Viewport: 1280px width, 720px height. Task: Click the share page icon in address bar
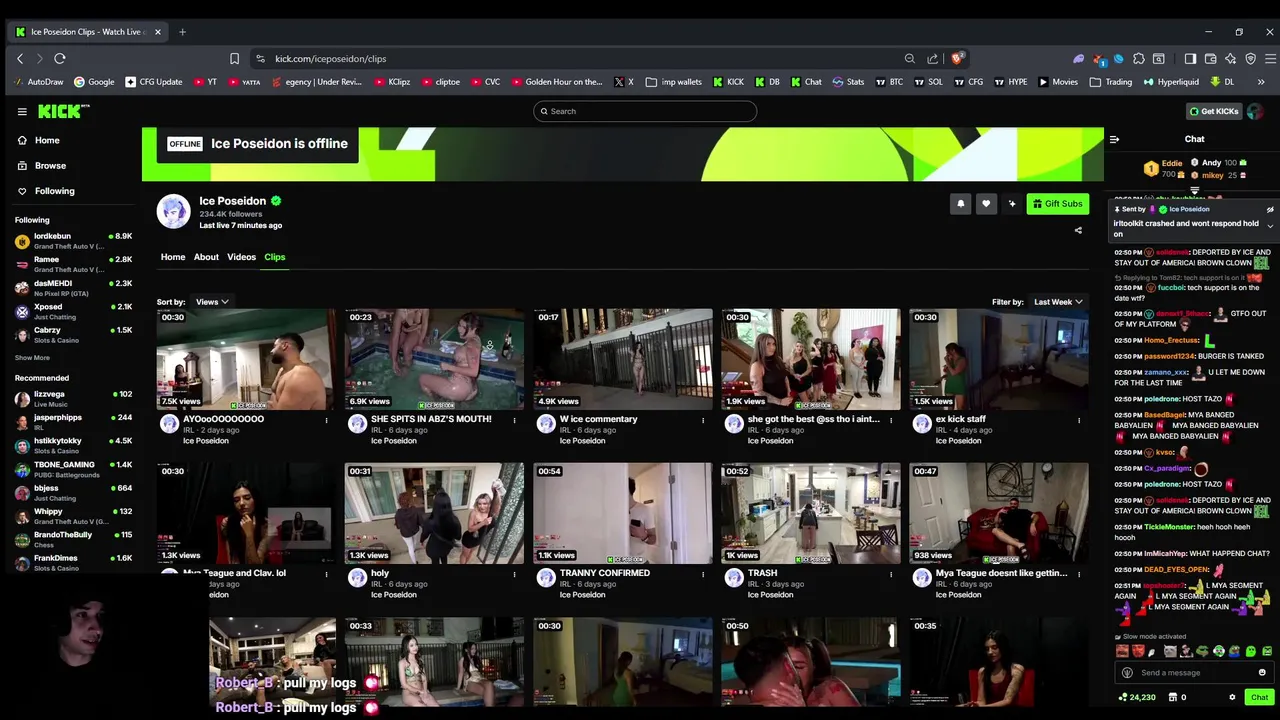pos(932,59)
